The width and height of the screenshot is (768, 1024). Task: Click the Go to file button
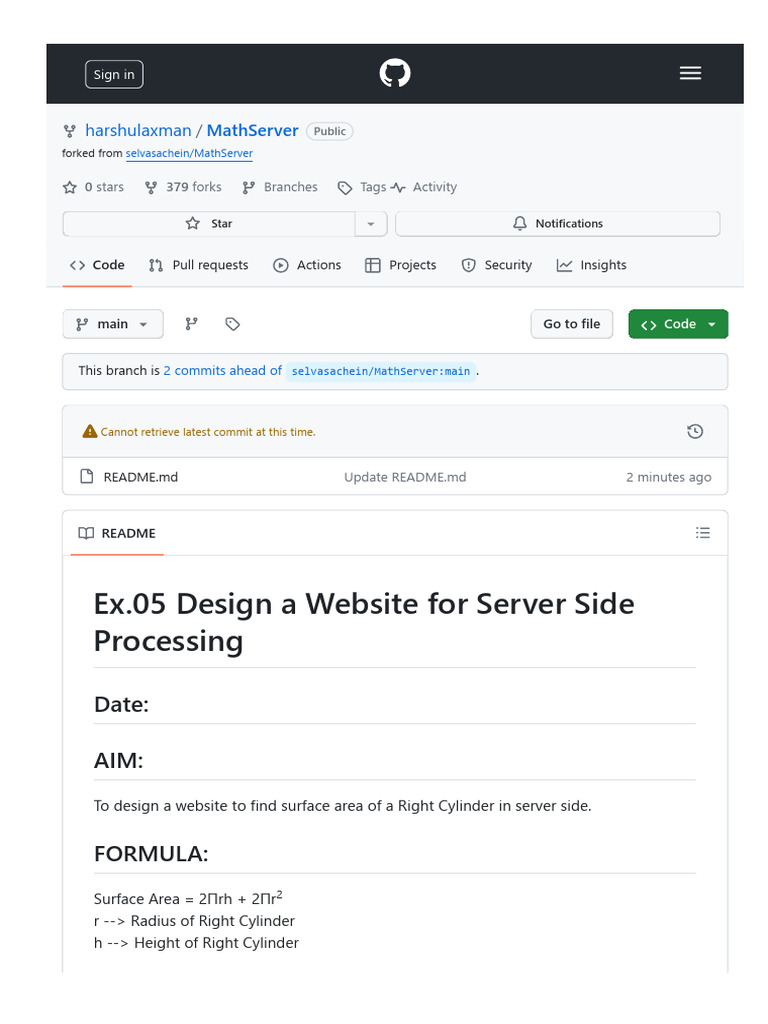(x=571, y=324)
